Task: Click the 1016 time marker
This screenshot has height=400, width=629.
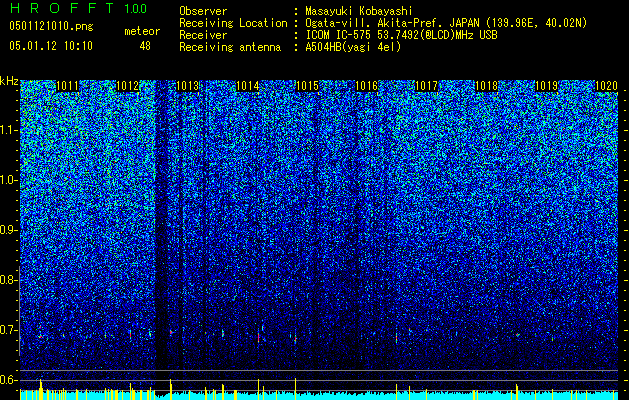Action: [x=367, y=86]
